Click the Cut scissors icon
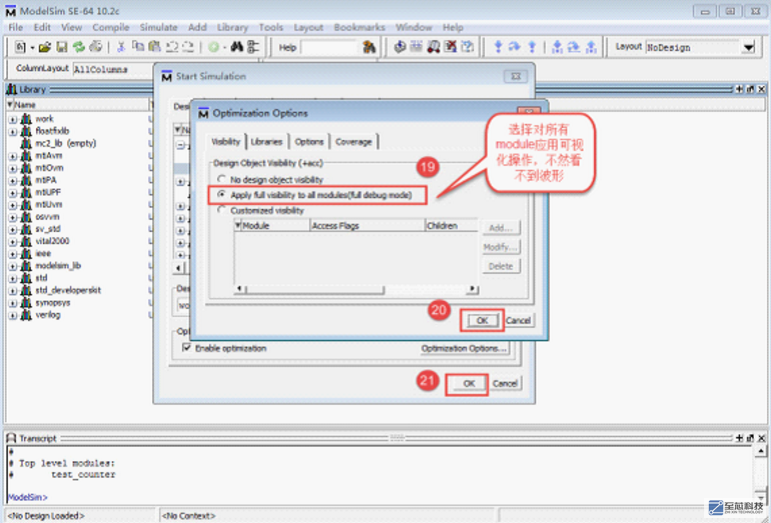The width and height of the screenshot is (771, 523). [121, 47]
